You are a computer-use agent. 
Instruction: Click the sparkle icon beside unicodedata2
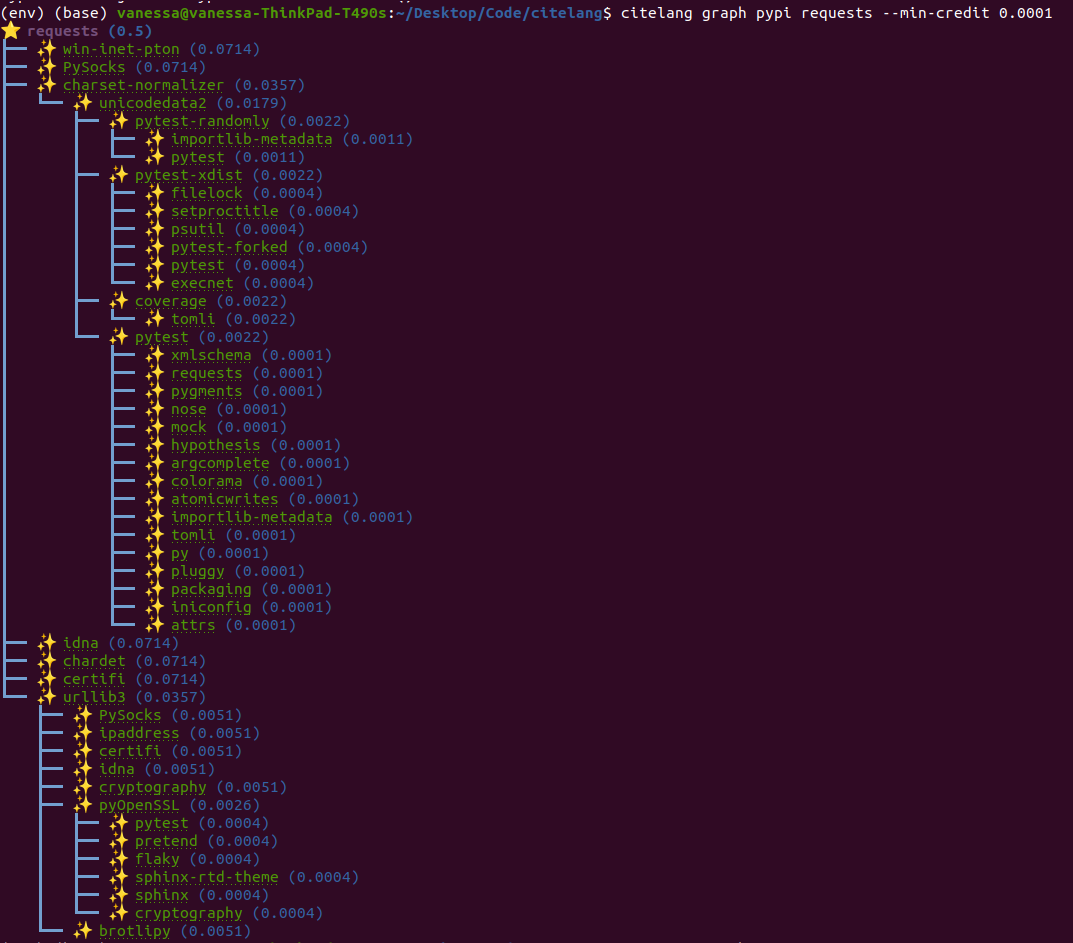click(83, 103)
